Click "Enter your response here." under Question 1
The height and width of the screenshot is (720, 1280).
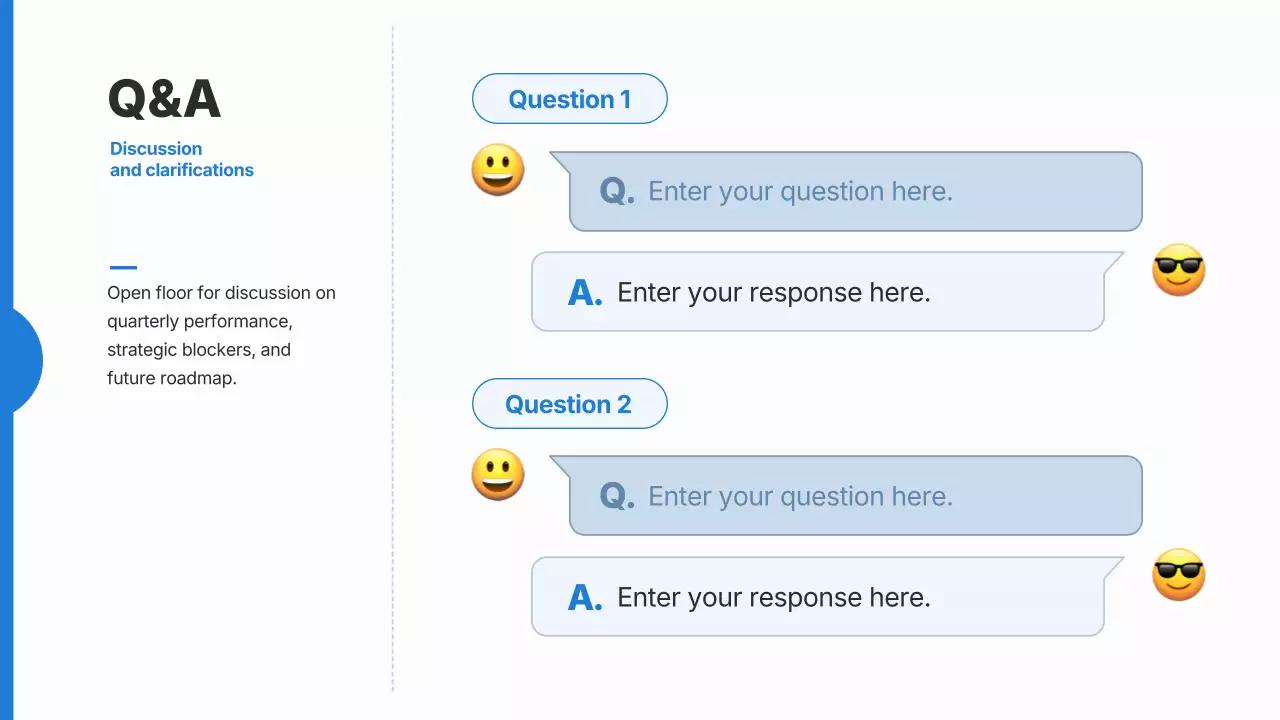tap(774, 292)
